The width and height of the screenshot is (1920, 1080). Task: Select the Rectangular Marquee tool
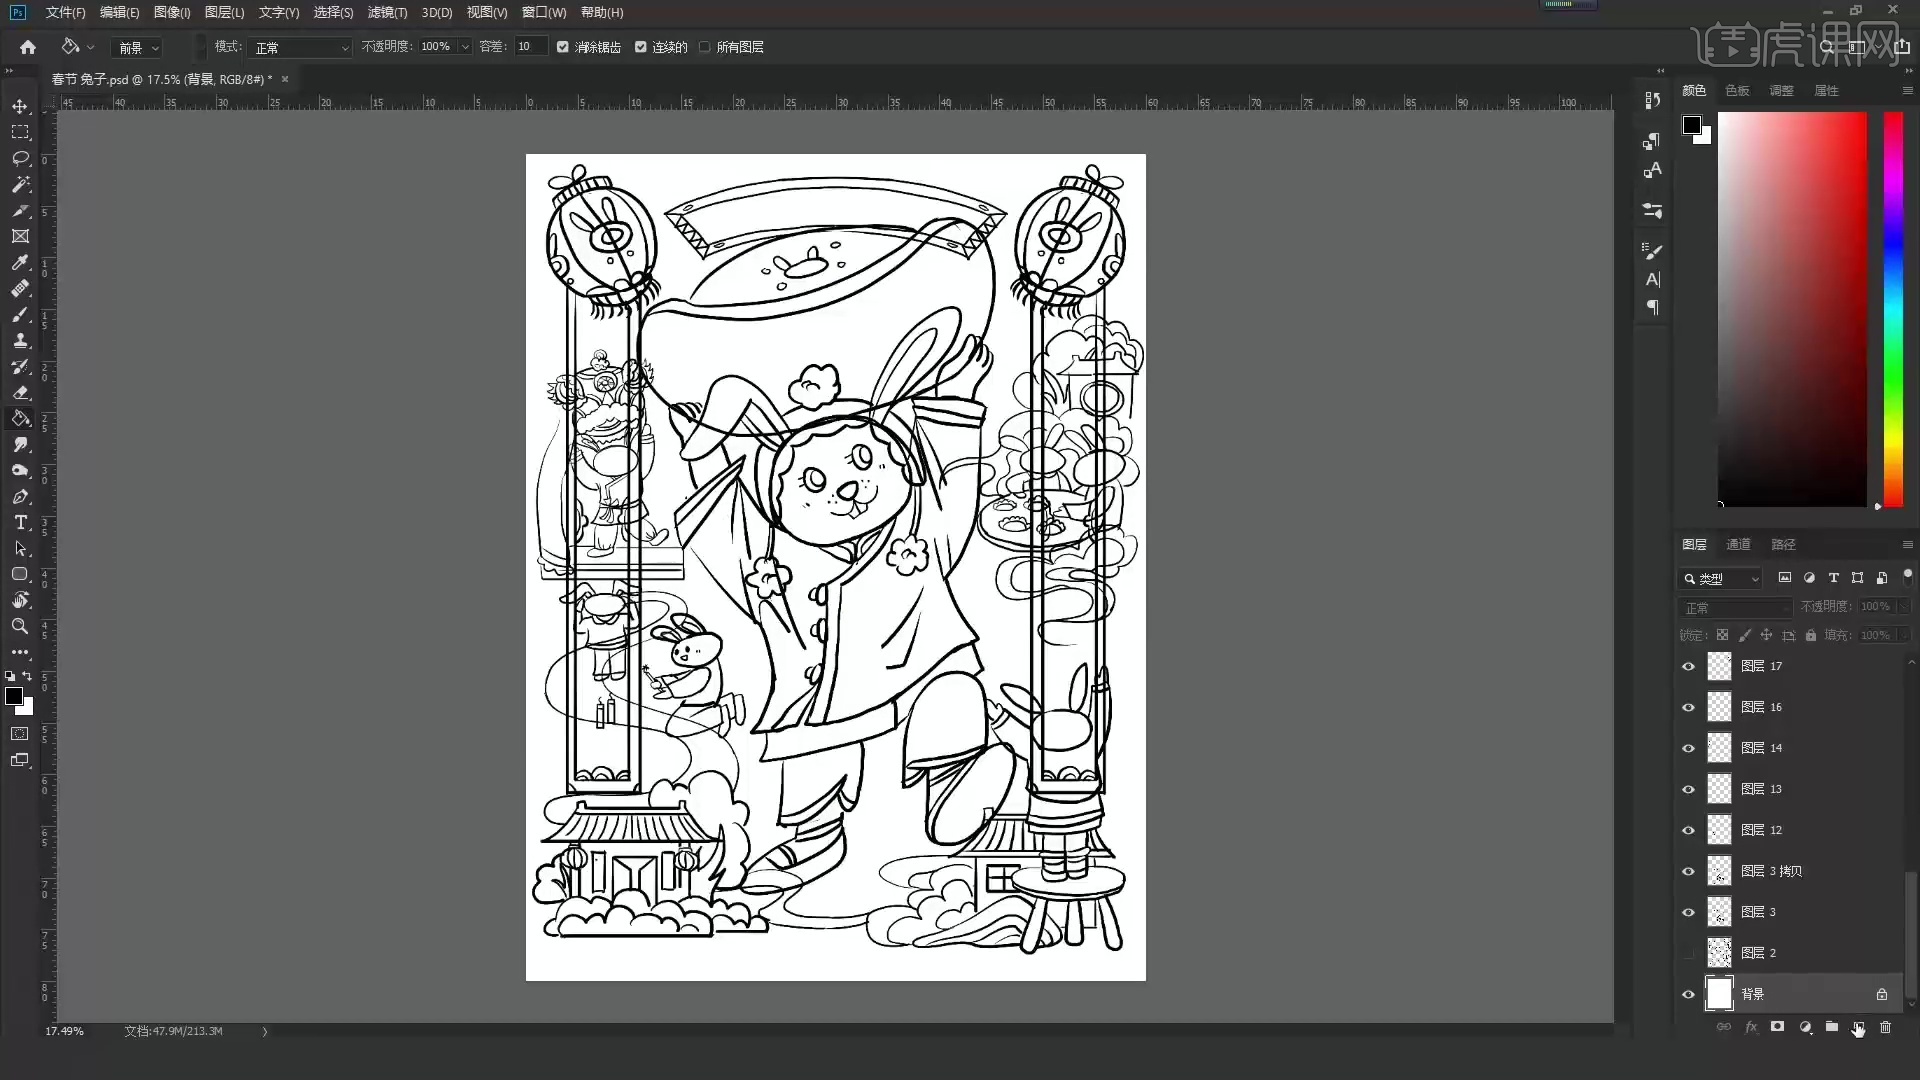(x=20, y=132)
